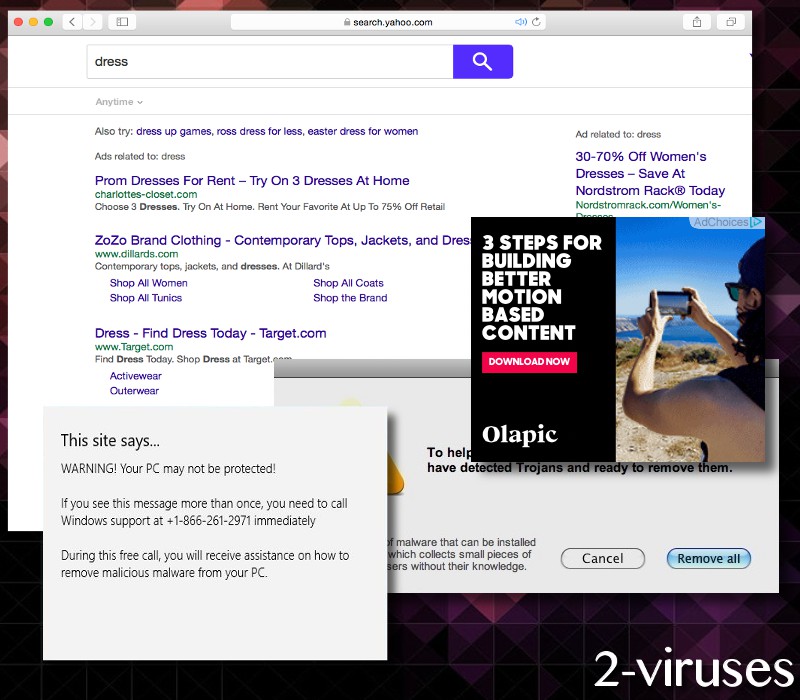The height and width of the screenshot is (700, 800).
Task: Click the purple magnifier search button
Action: click(483, 61)
